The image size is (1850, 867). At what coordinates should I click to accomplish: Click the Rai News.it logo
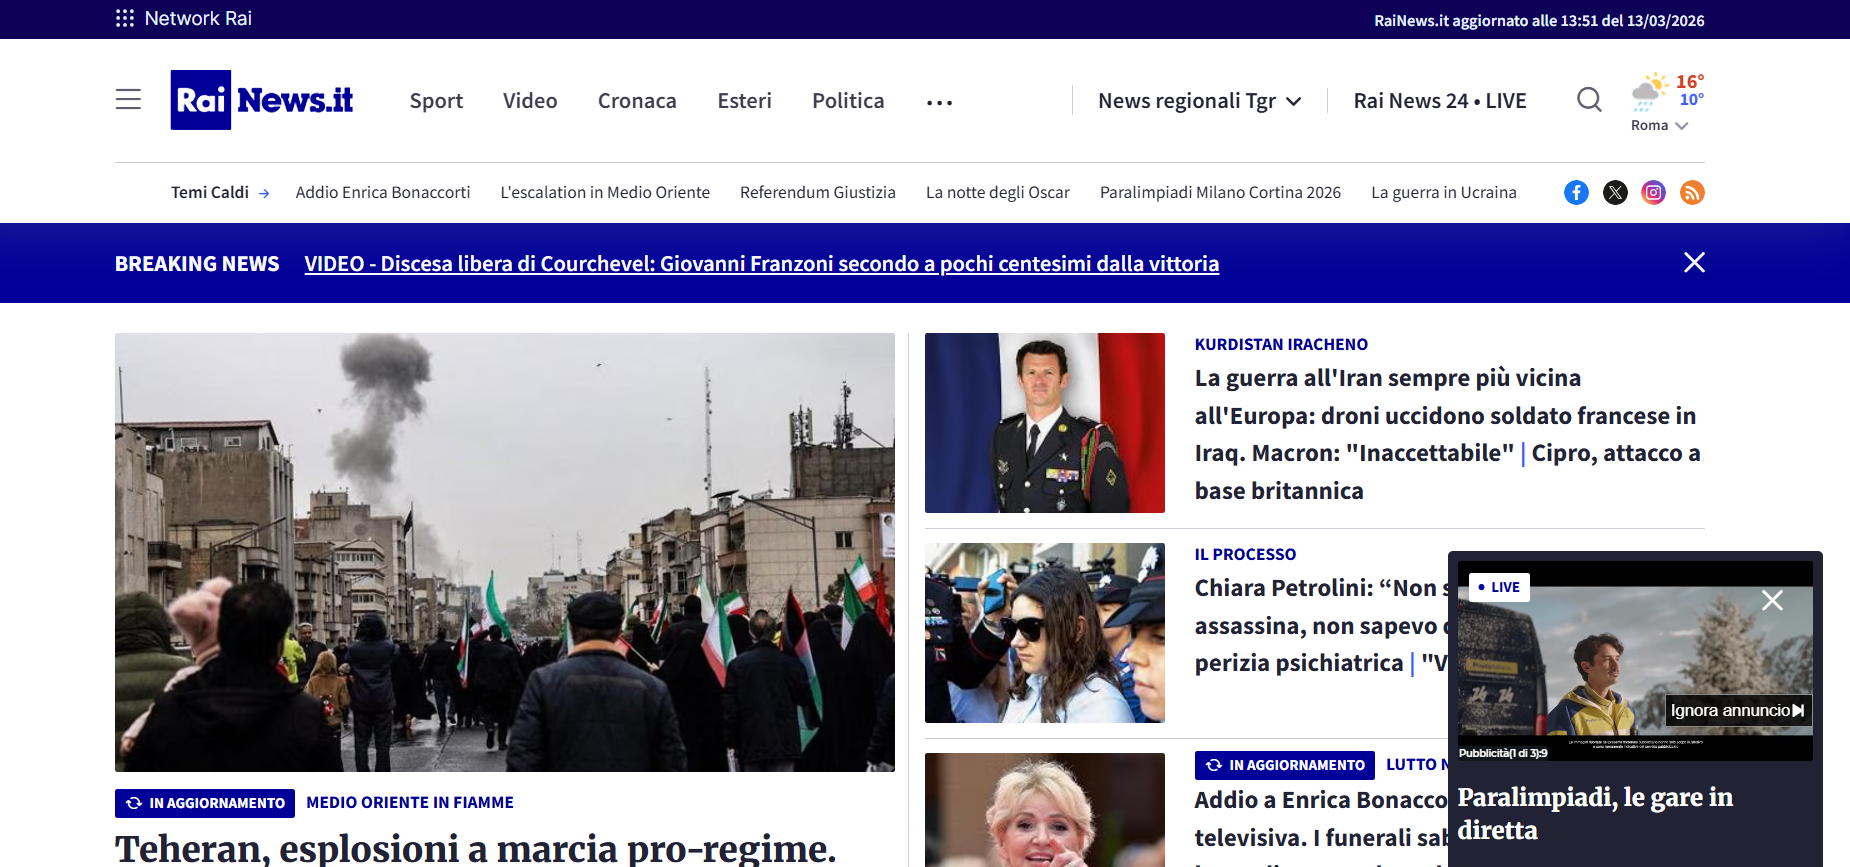click(262, 100)
